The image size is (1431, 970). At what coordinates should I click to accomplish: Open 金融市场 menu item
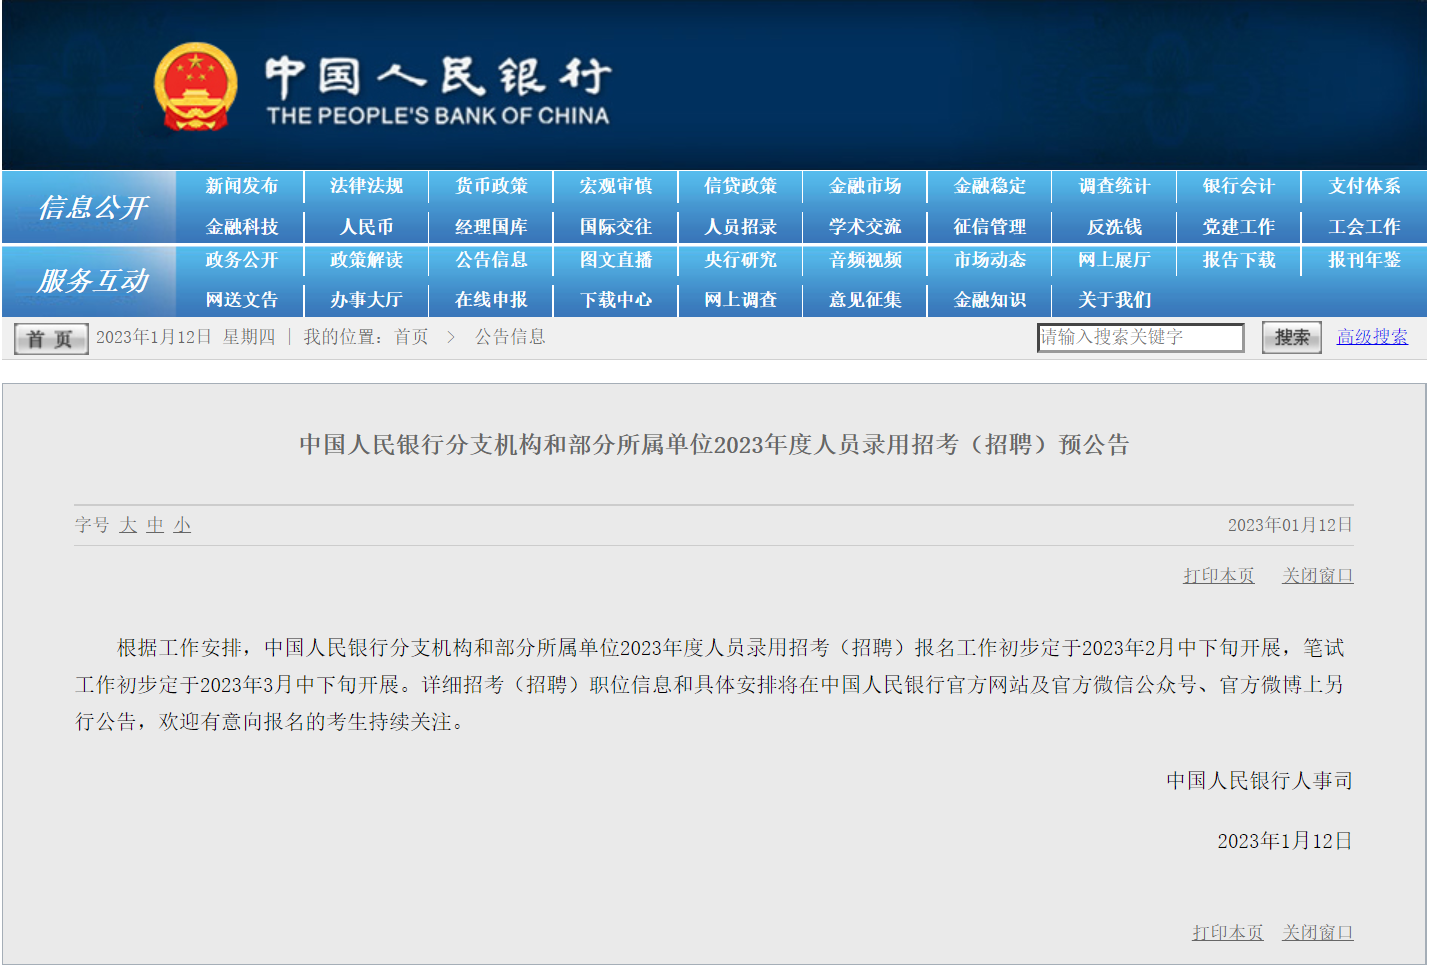(865, 186)
